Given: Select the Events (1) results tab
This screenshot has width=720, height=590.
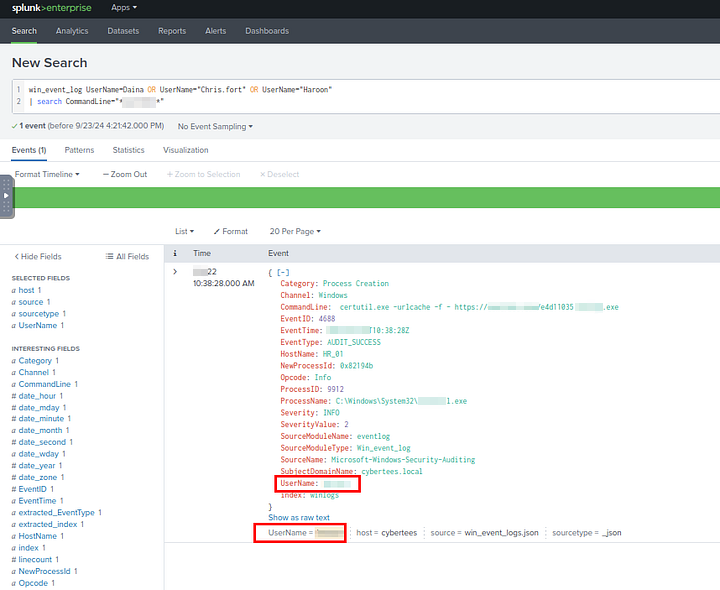Looking at the screenshot, I should [x=29, y=150].
